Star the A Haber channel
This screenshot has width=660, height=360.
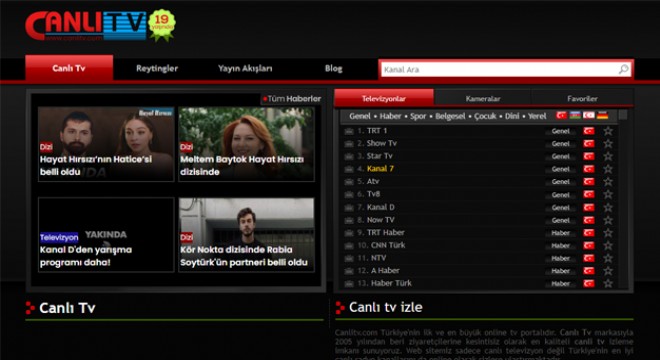[608, 270]
